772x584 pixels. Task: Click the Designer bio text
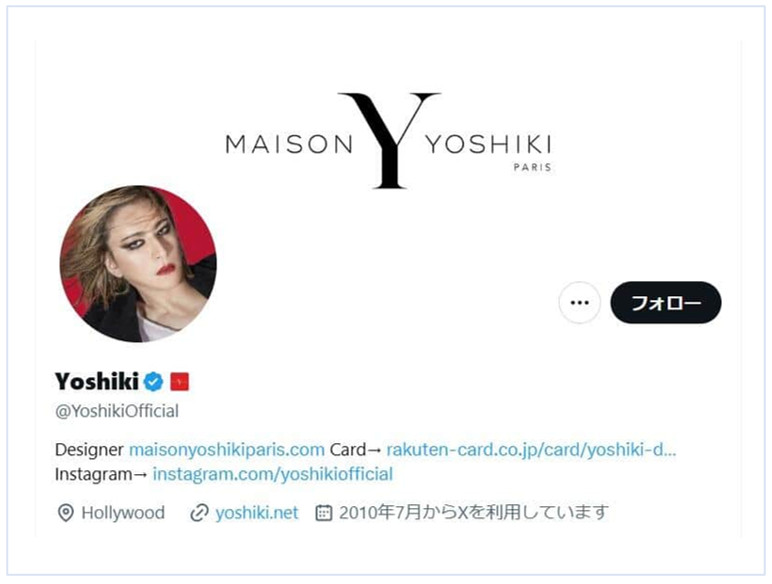pos(89,450)
